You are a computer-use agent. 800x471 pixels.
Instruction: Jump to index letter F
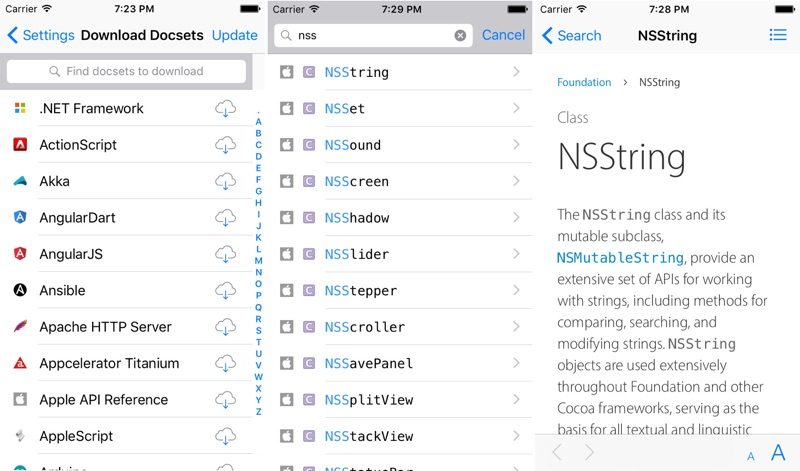point(259,180)
